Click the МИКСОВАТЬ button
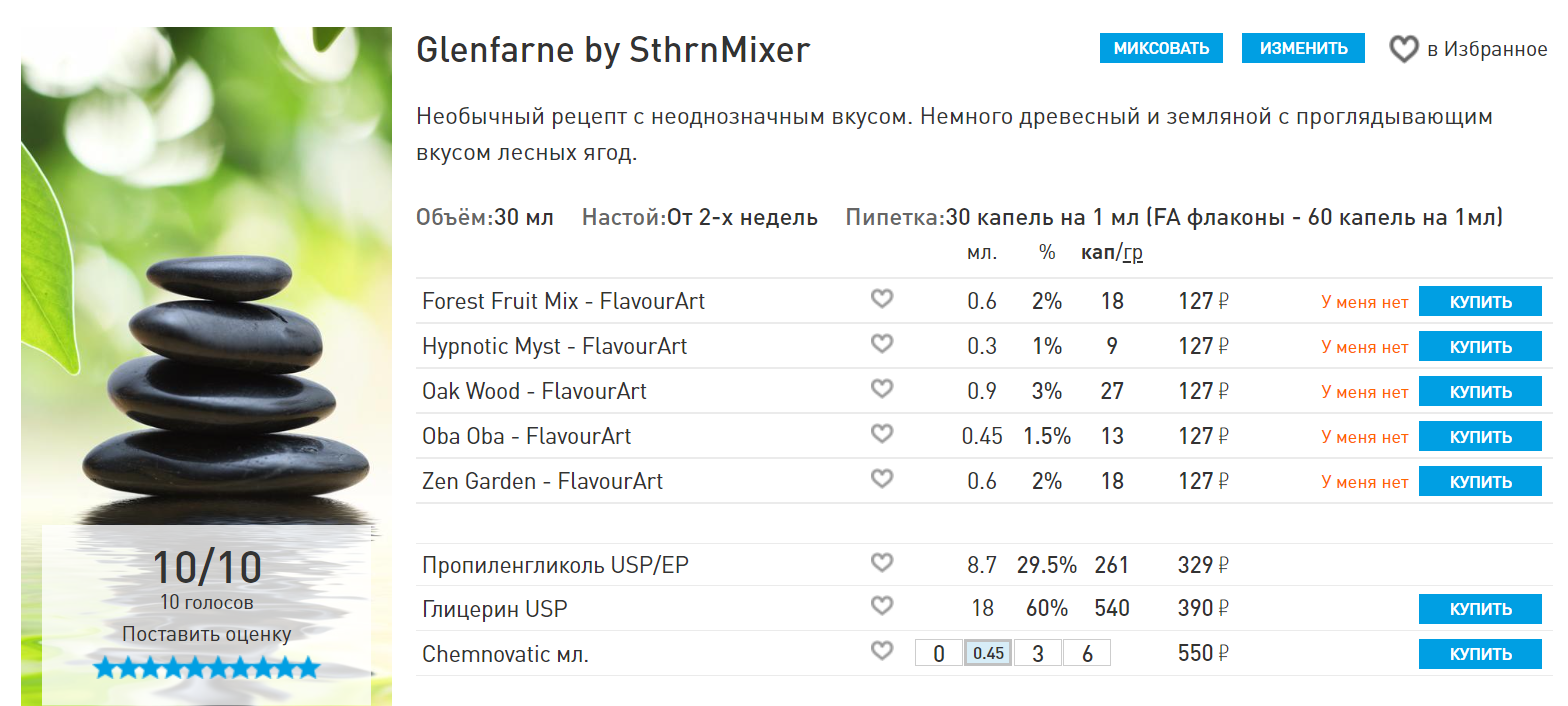This screenshot has width=1568, height=706. pos(1161,48)
